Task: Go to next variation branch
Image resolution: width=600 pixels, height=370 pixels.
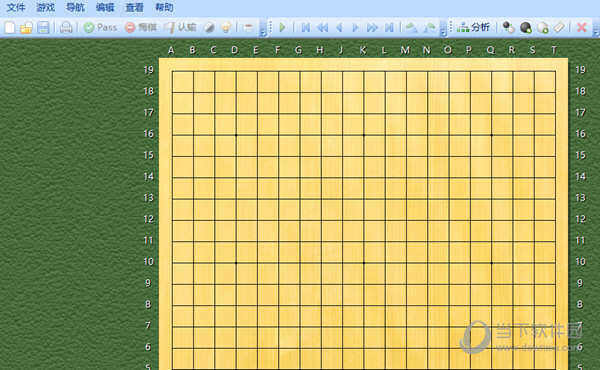Action: pyautogui.click(x=429, y=28)
